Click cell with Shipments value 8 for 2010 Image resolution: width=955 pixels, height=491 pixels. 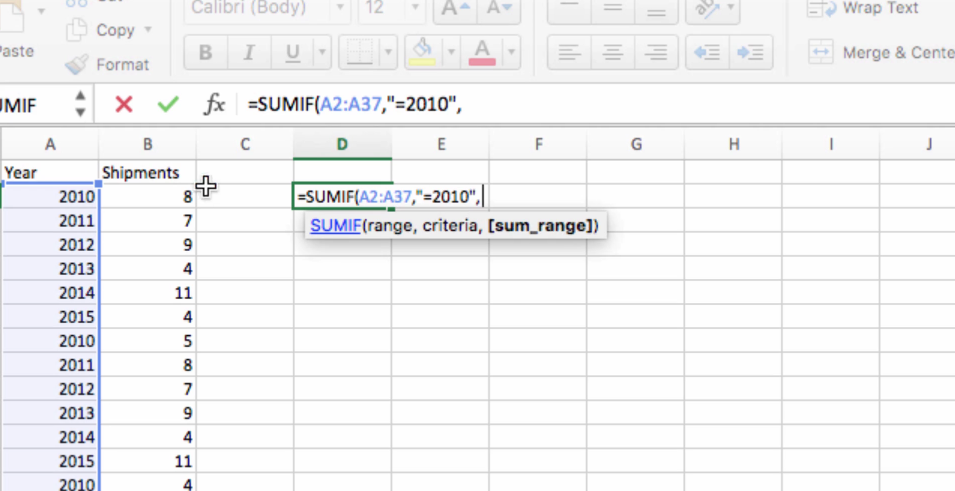[x=147, y=196]
